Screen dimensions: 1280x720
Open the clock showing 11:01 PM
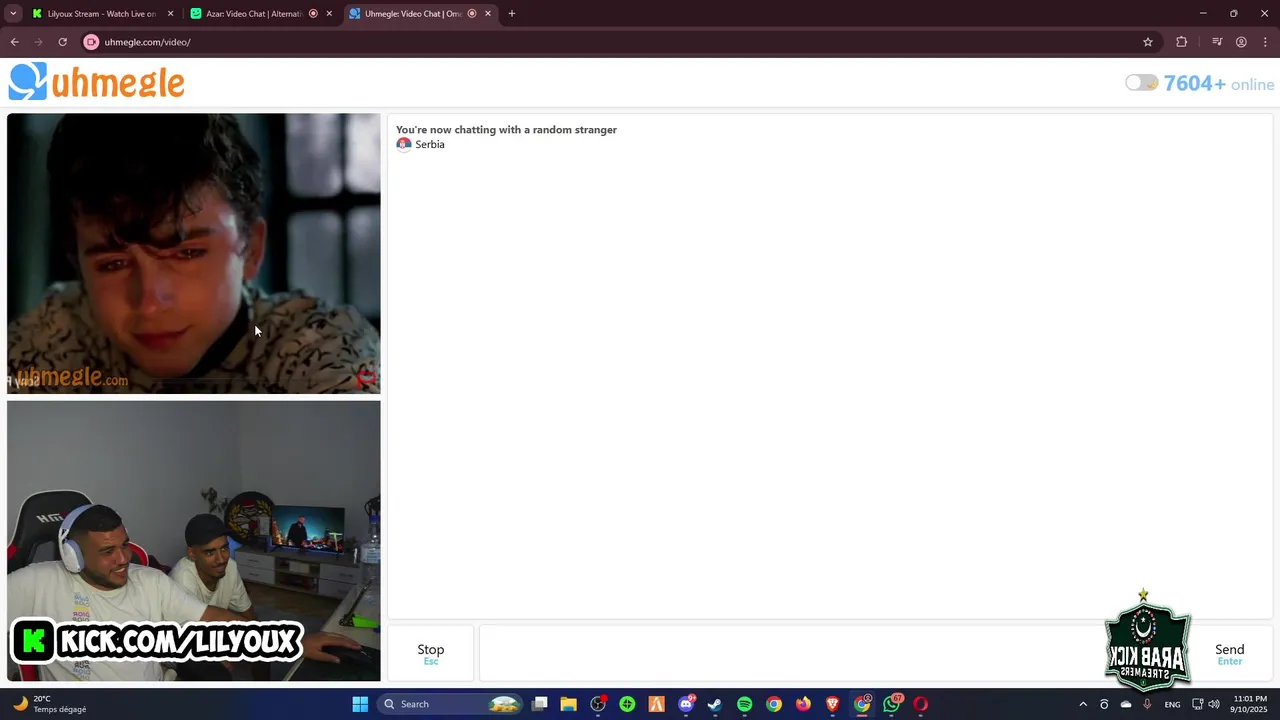1249,704
